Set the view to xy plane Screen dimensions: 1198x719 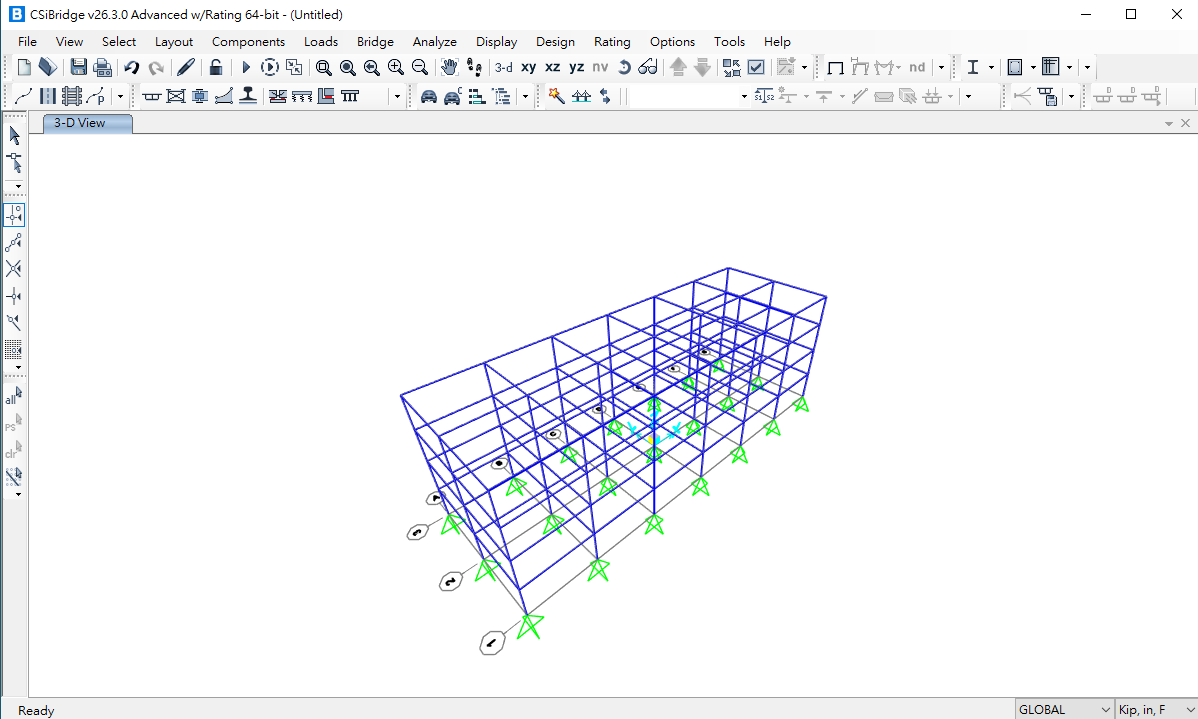[x=528, y=67]
